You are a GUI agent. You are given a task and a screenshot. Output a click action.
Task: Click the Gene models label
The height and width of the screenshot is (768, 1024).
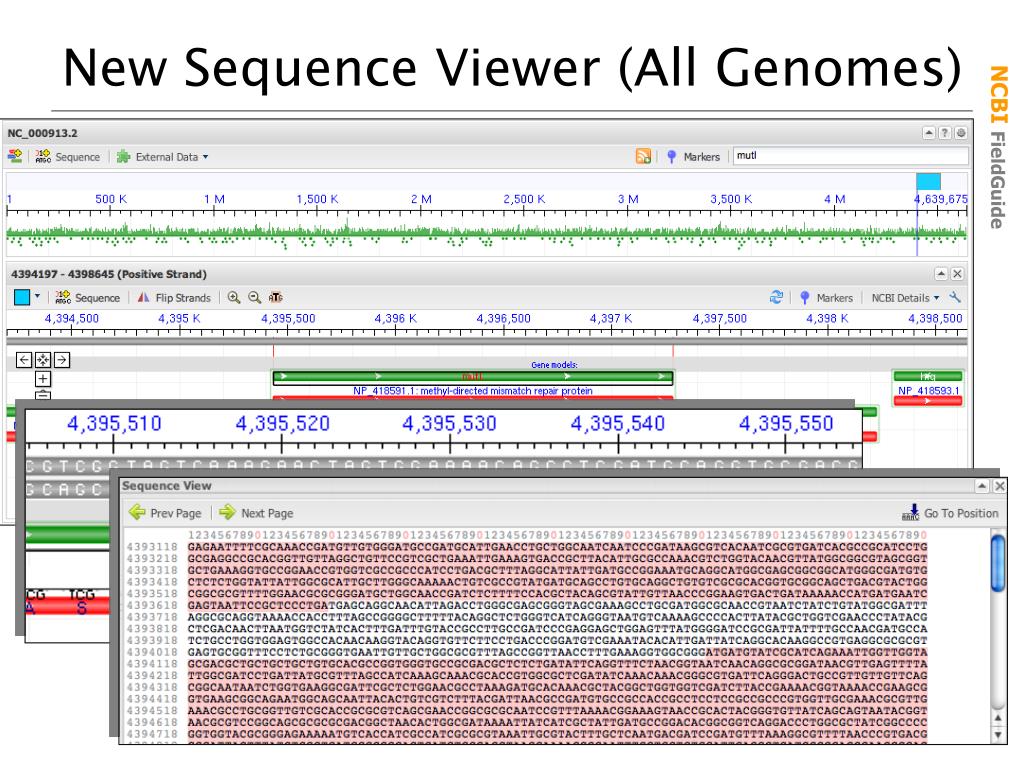tap(554, 364)
